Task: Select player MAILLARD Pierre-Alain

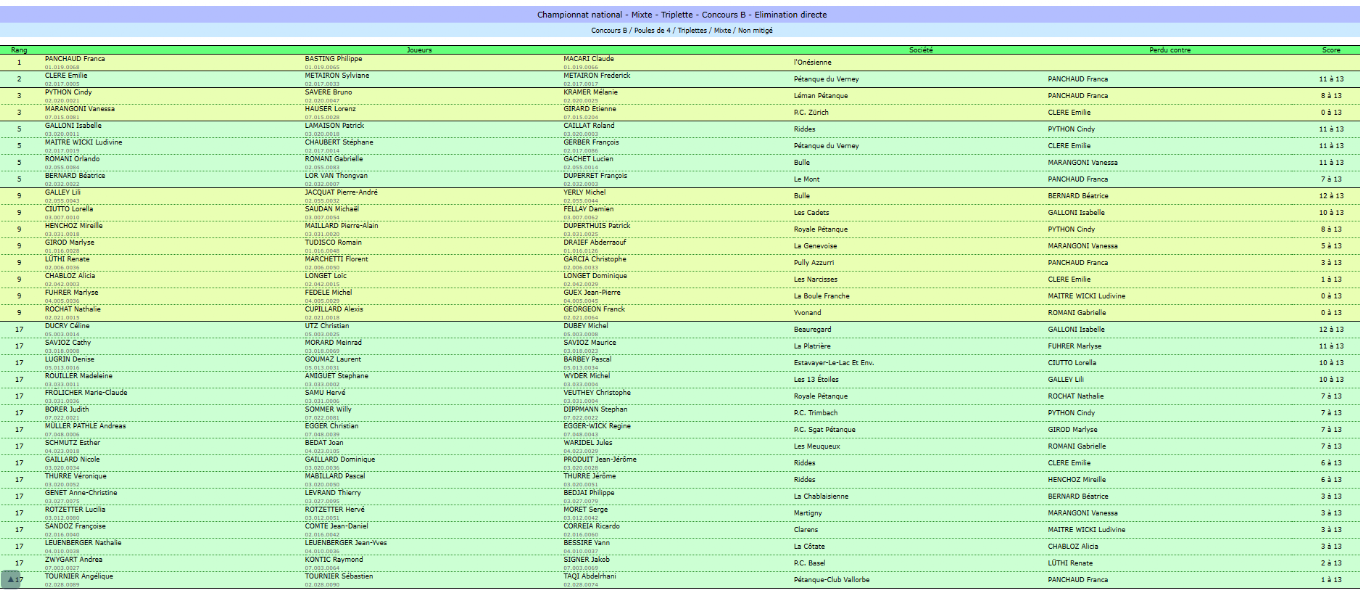Action: (341, 225)
